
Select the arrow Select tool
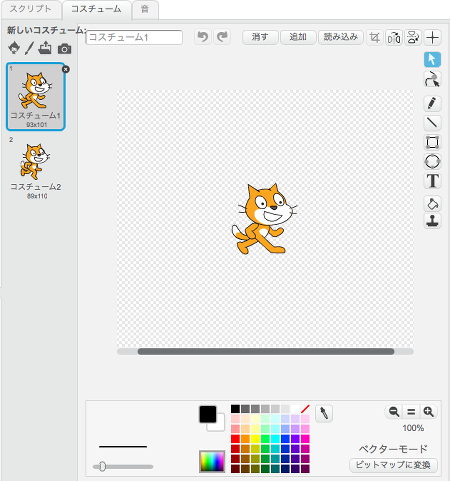tap(432, 60)
